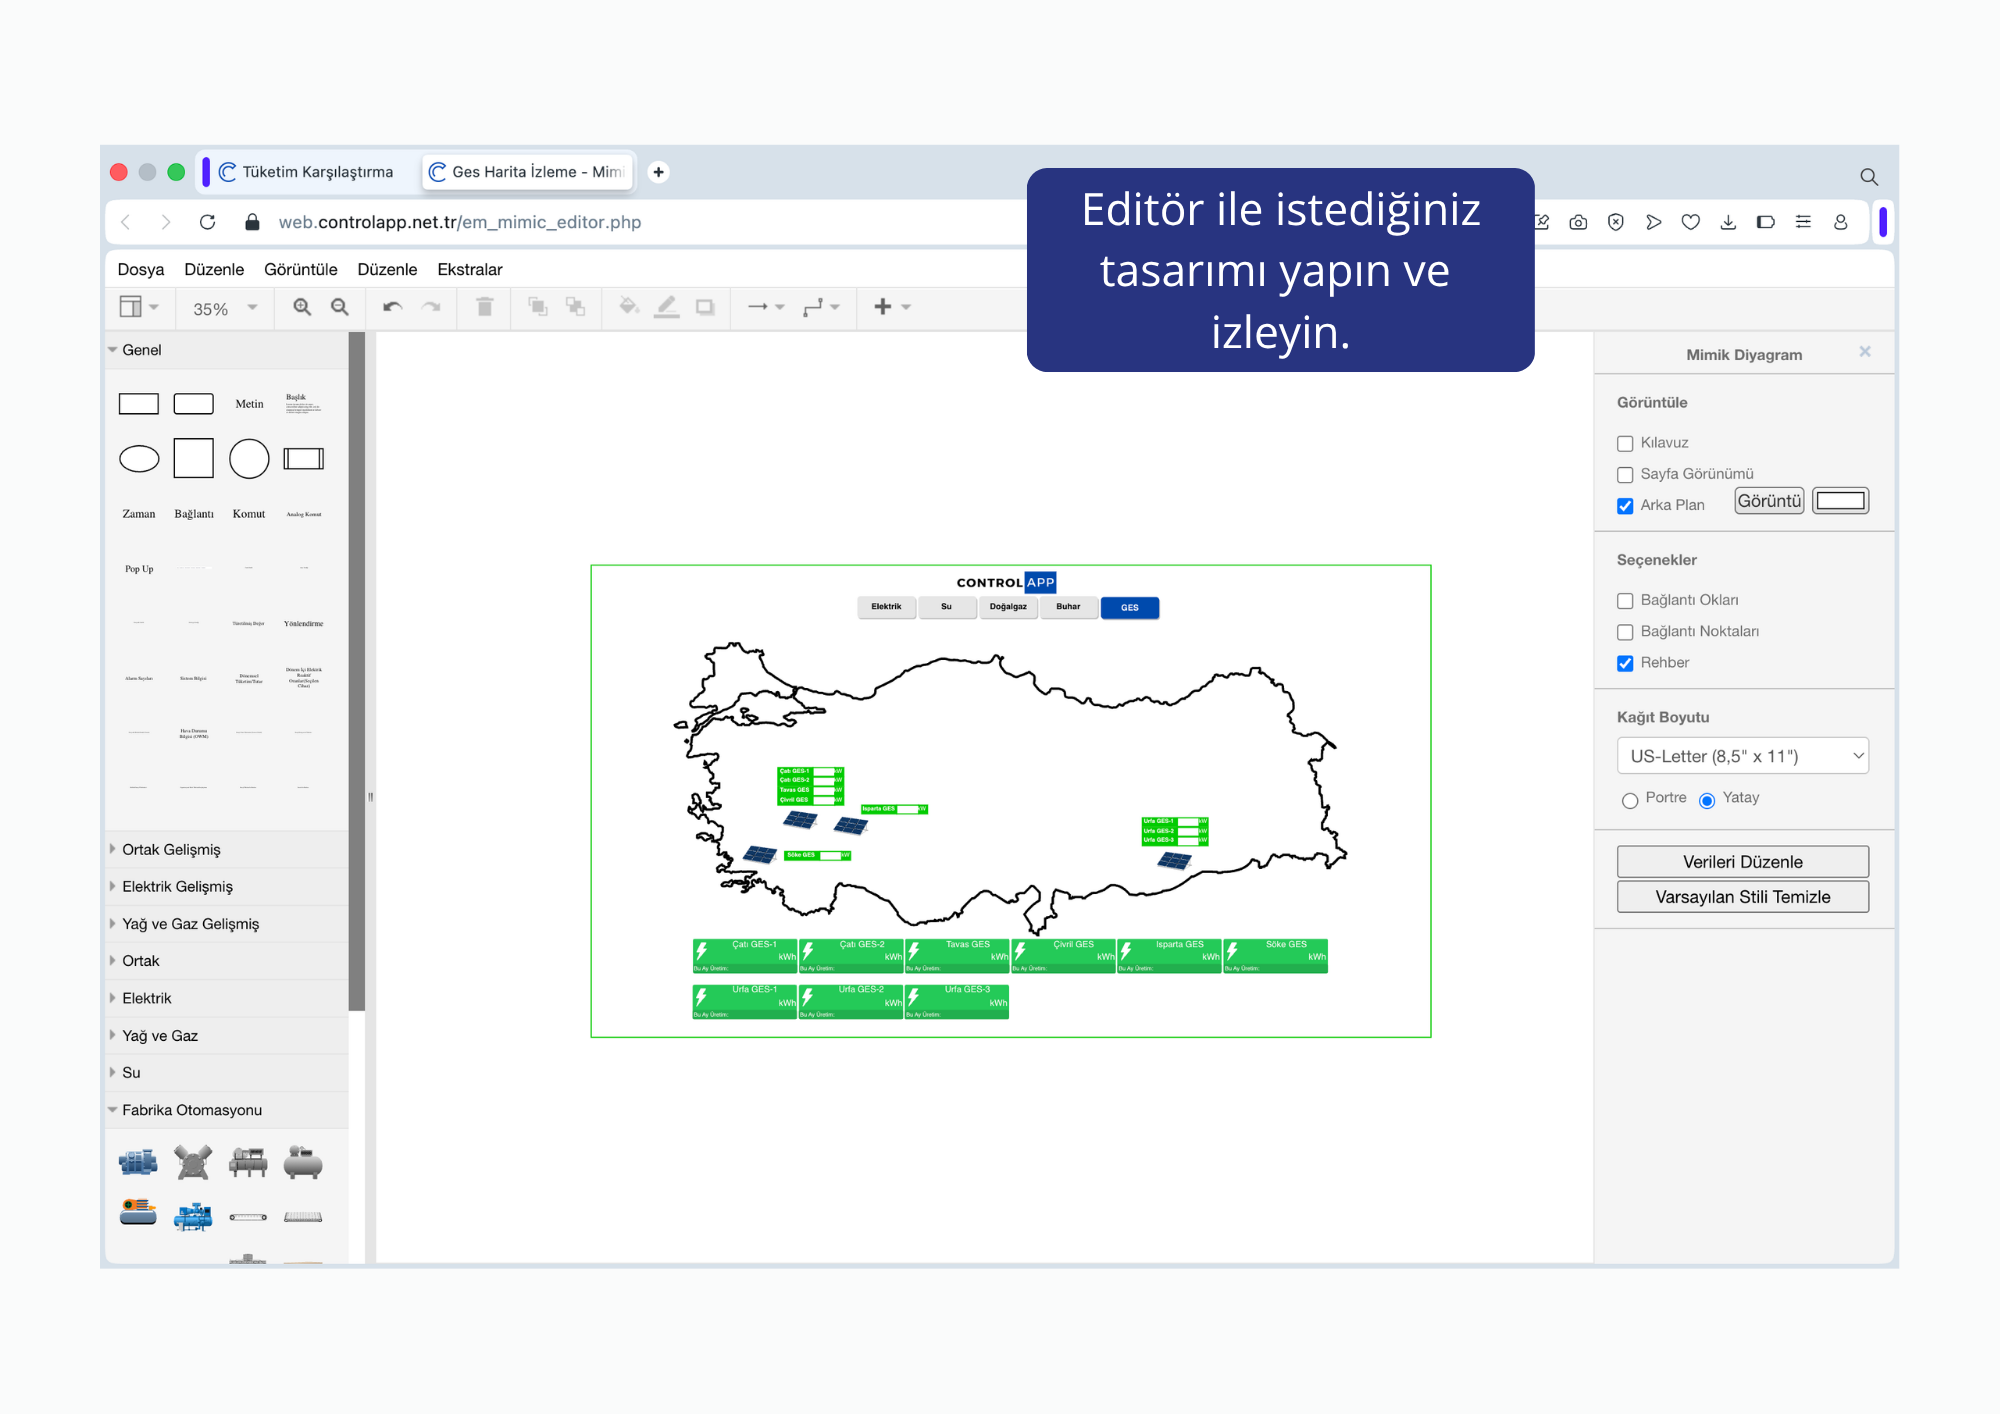Select the process double-bar rectangle shape

(x=304, y=459)
